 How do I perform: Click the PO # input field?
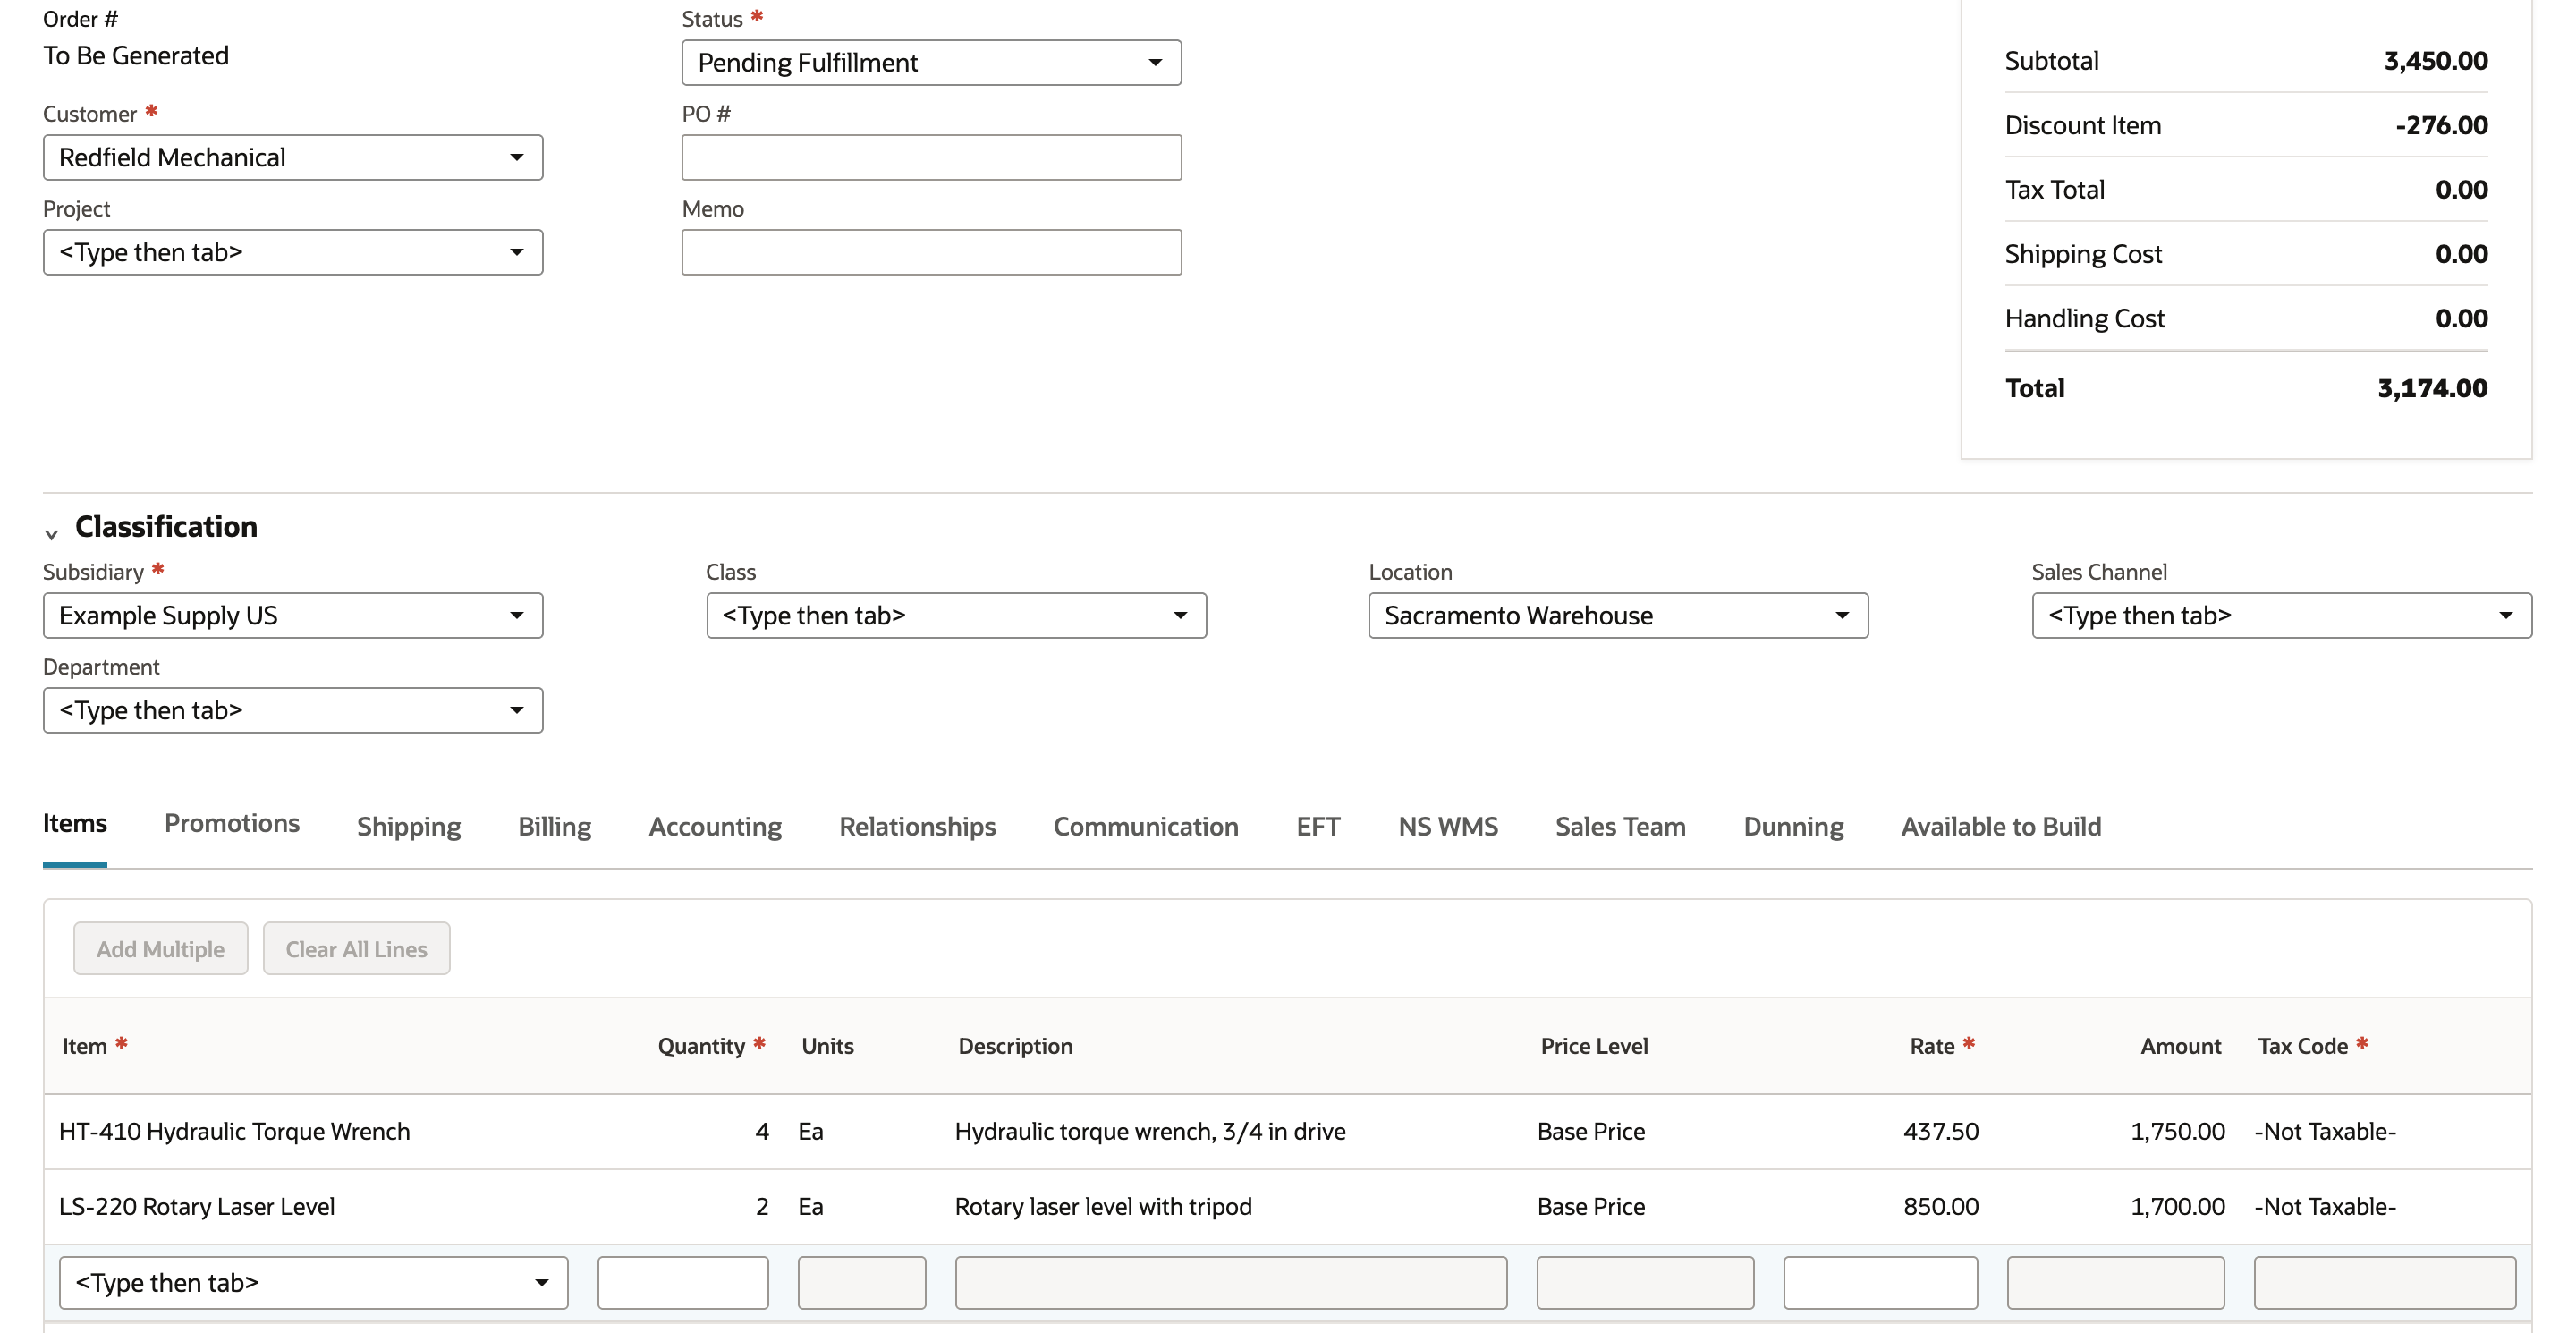tap(931, 157)
